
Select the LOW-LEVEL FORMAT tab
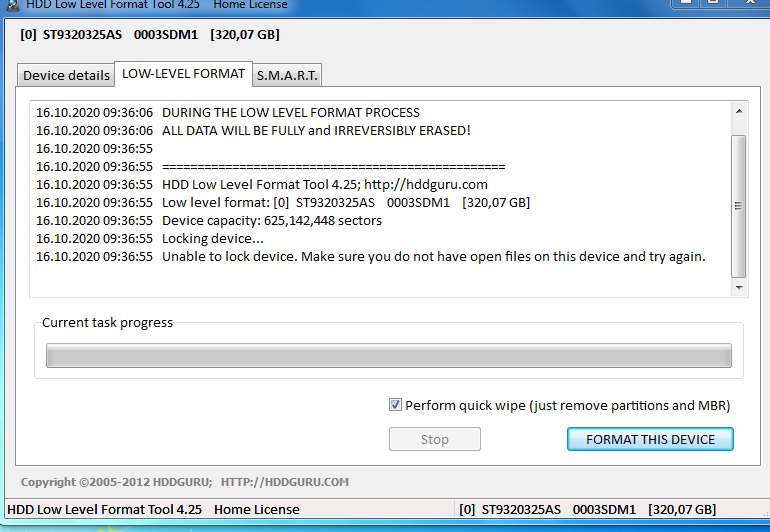[183, 74]
